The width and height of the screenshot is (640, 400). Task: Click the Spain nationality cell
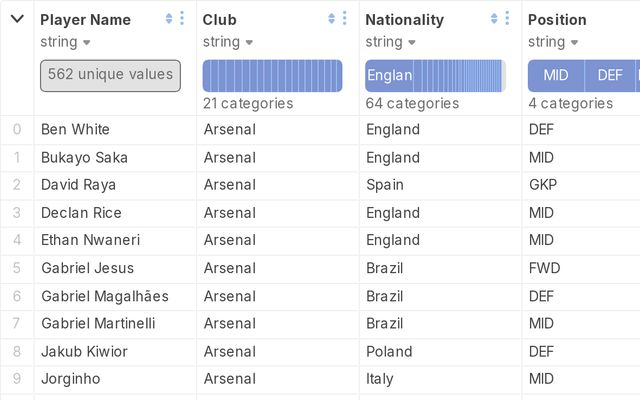coord(385,185)
